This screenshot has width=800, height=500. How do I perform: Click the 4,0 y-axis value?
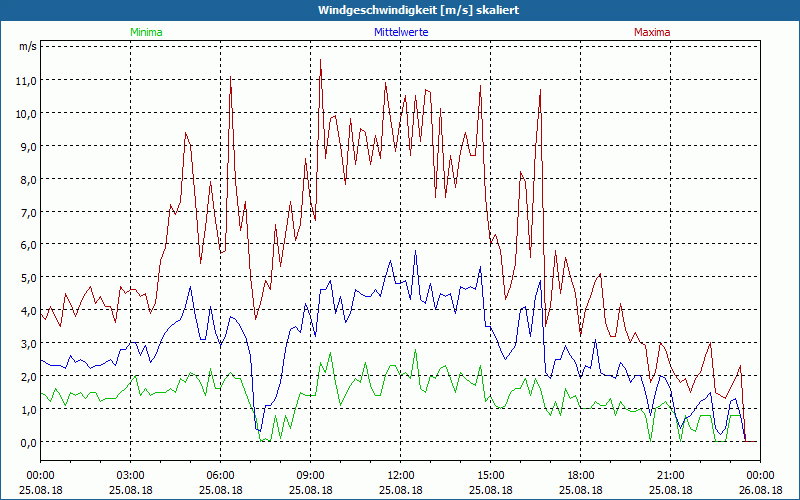(x=28, y=310)
